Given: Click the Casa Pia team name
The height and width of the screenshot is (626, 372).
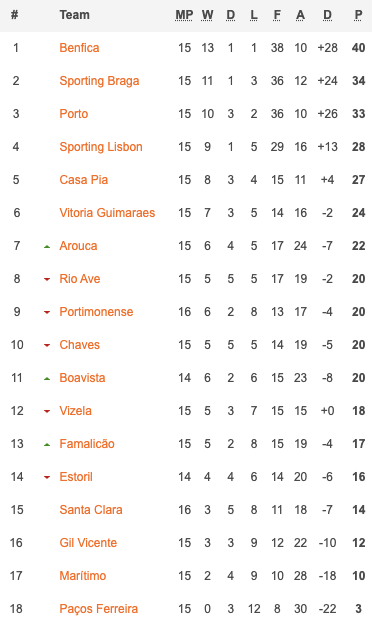Looking at the screenshot, I should click(84, 180).
